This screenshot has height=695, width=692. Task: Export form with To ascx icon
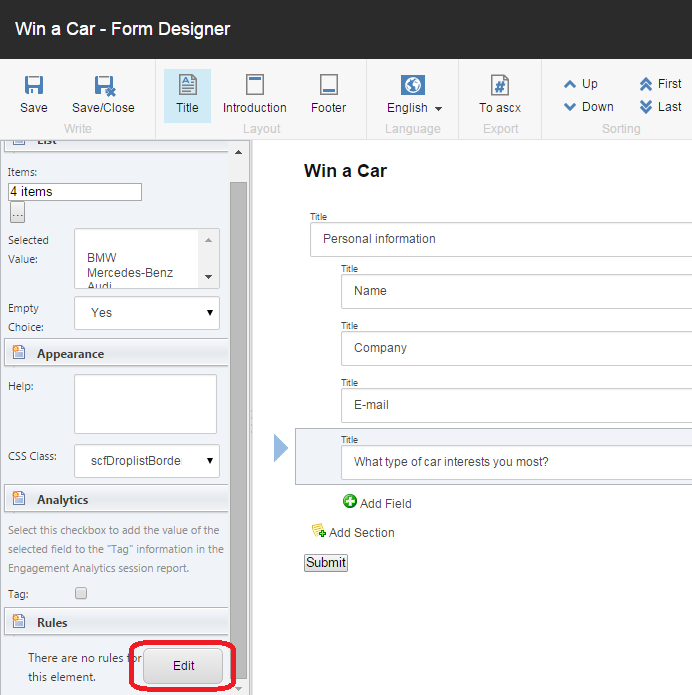pos(499,94)
